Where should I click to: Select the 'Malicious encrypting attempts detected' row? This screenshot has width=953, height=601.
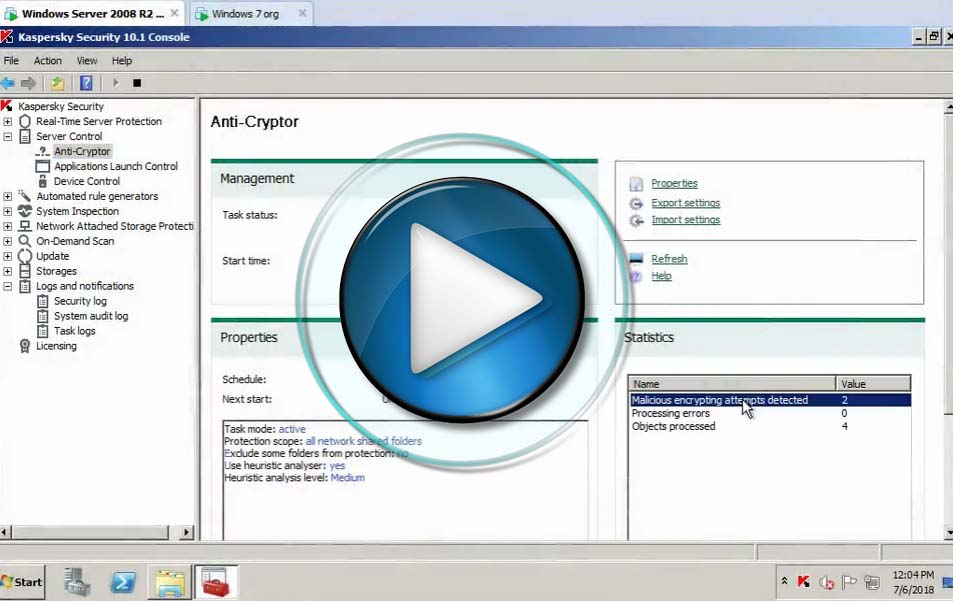point(769,400)
